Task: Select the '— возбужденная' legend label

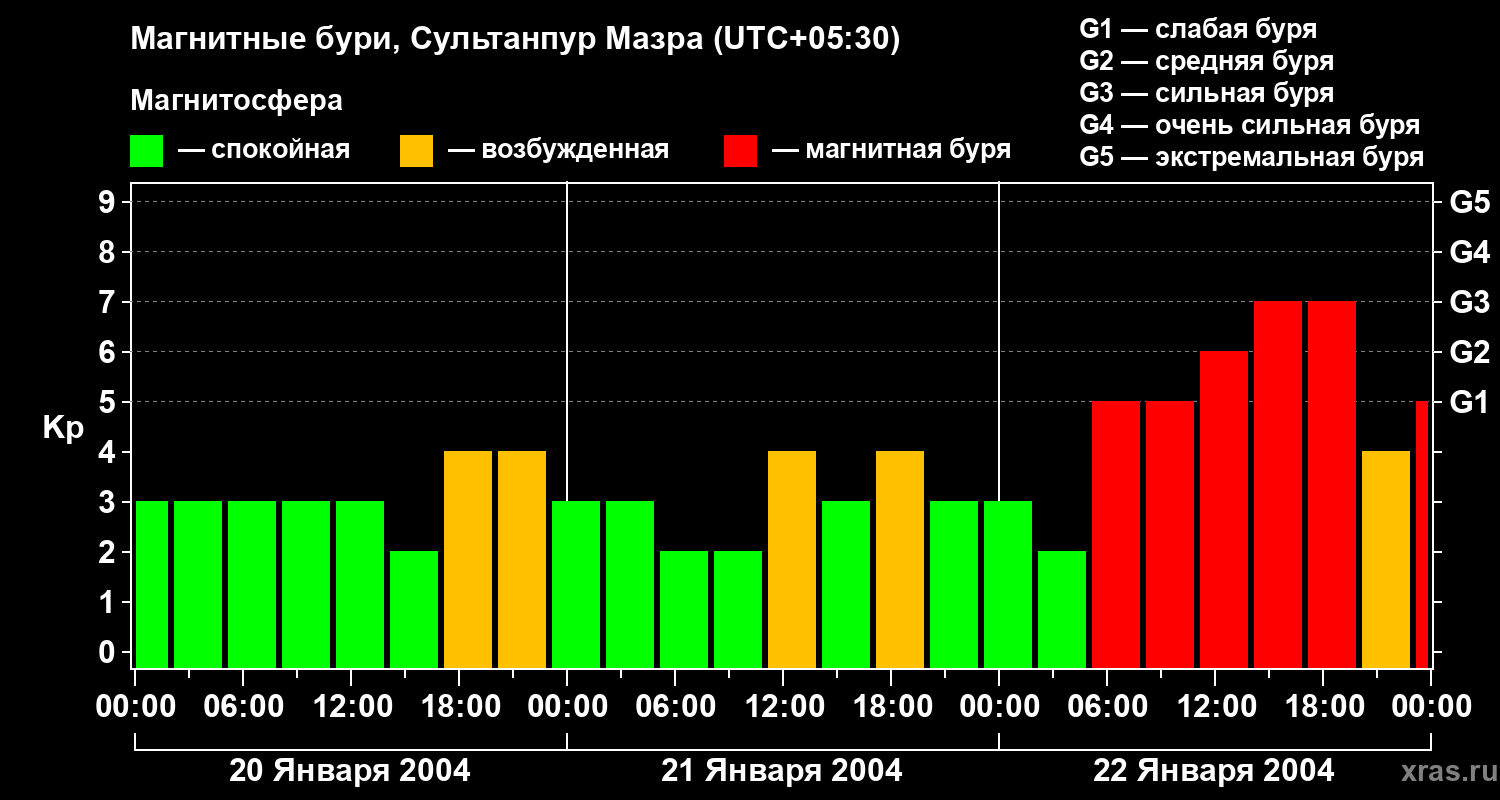Action: [558, 150]
